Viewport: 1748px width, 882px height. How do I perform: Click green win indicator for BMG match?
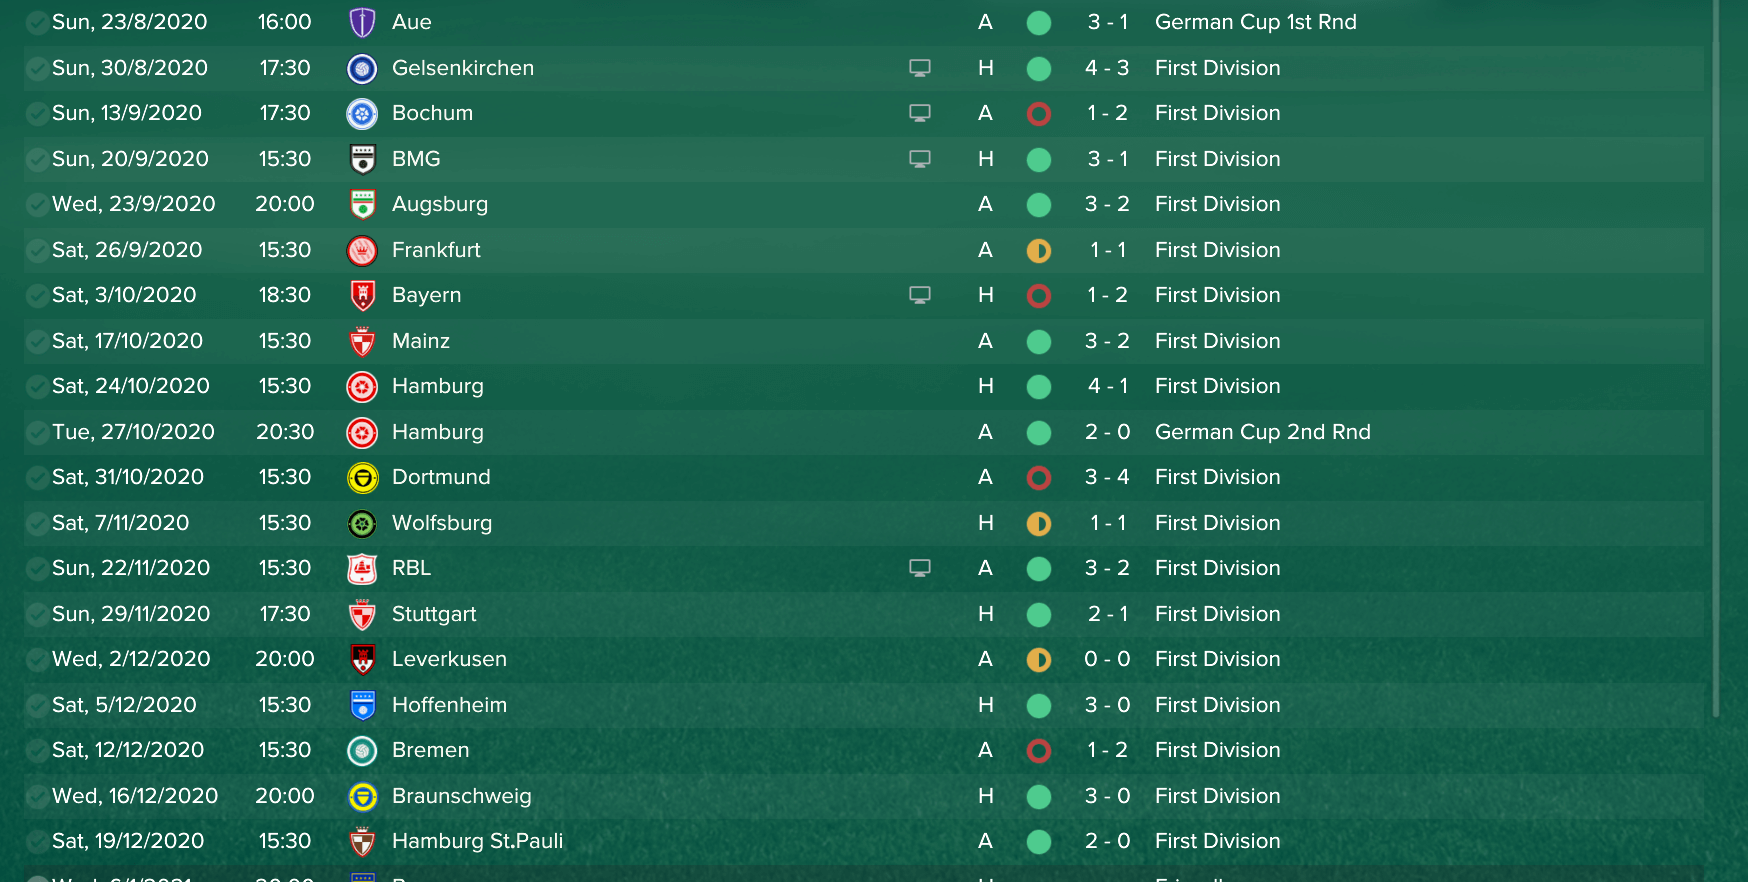pos(1039,159)
